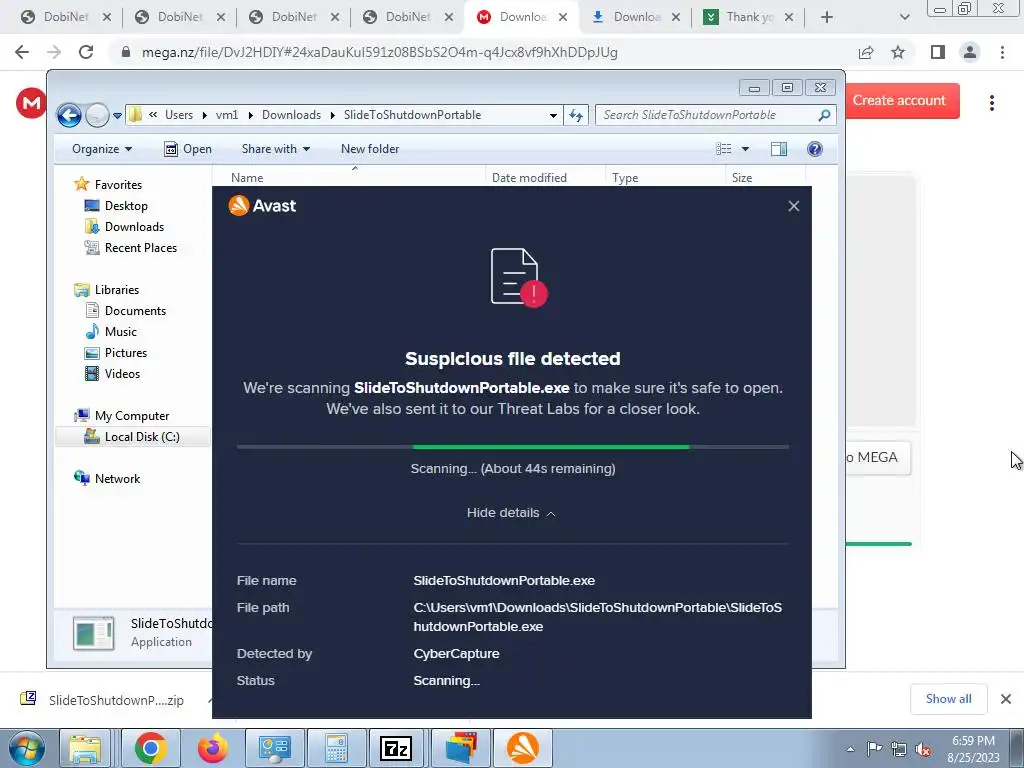Go back in Explorer window
Viewport: 1024px width, 768px height.
point(69,116)
